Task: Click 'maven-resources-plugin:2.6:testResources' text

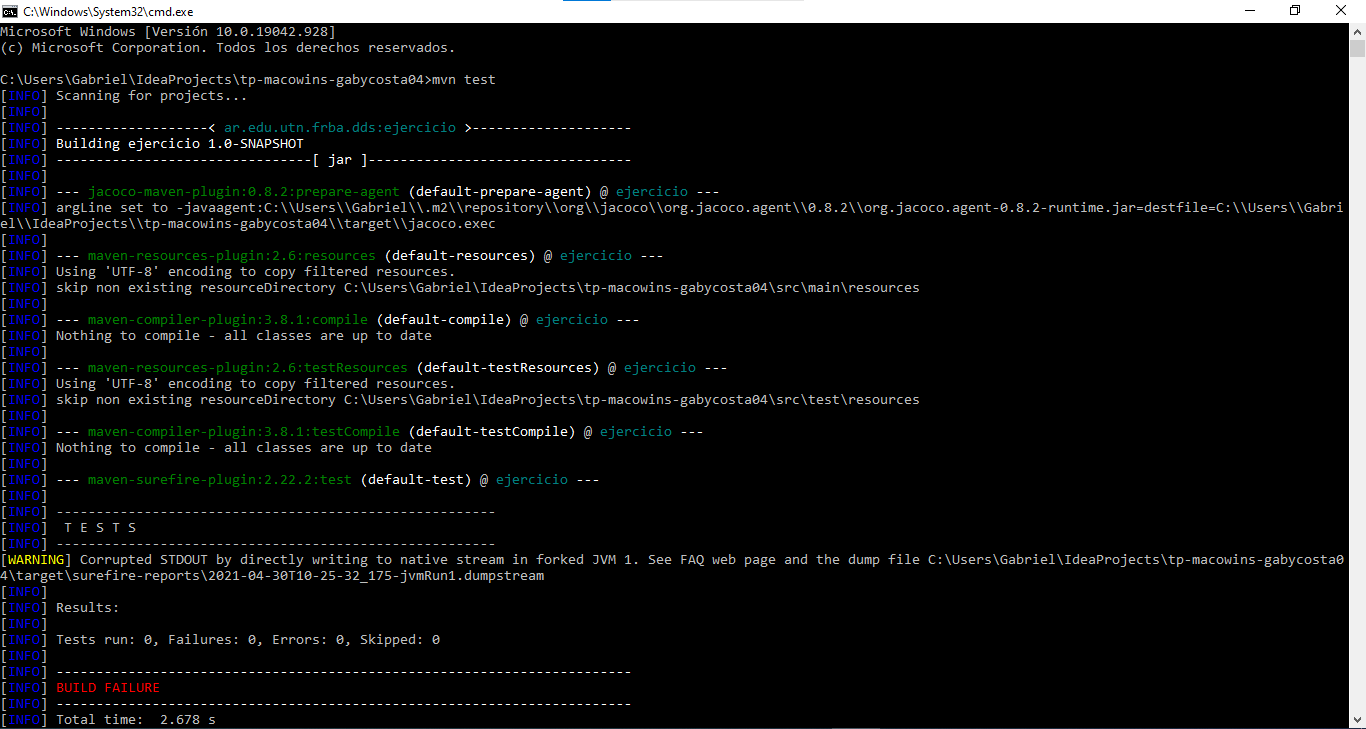Action: 248,368
